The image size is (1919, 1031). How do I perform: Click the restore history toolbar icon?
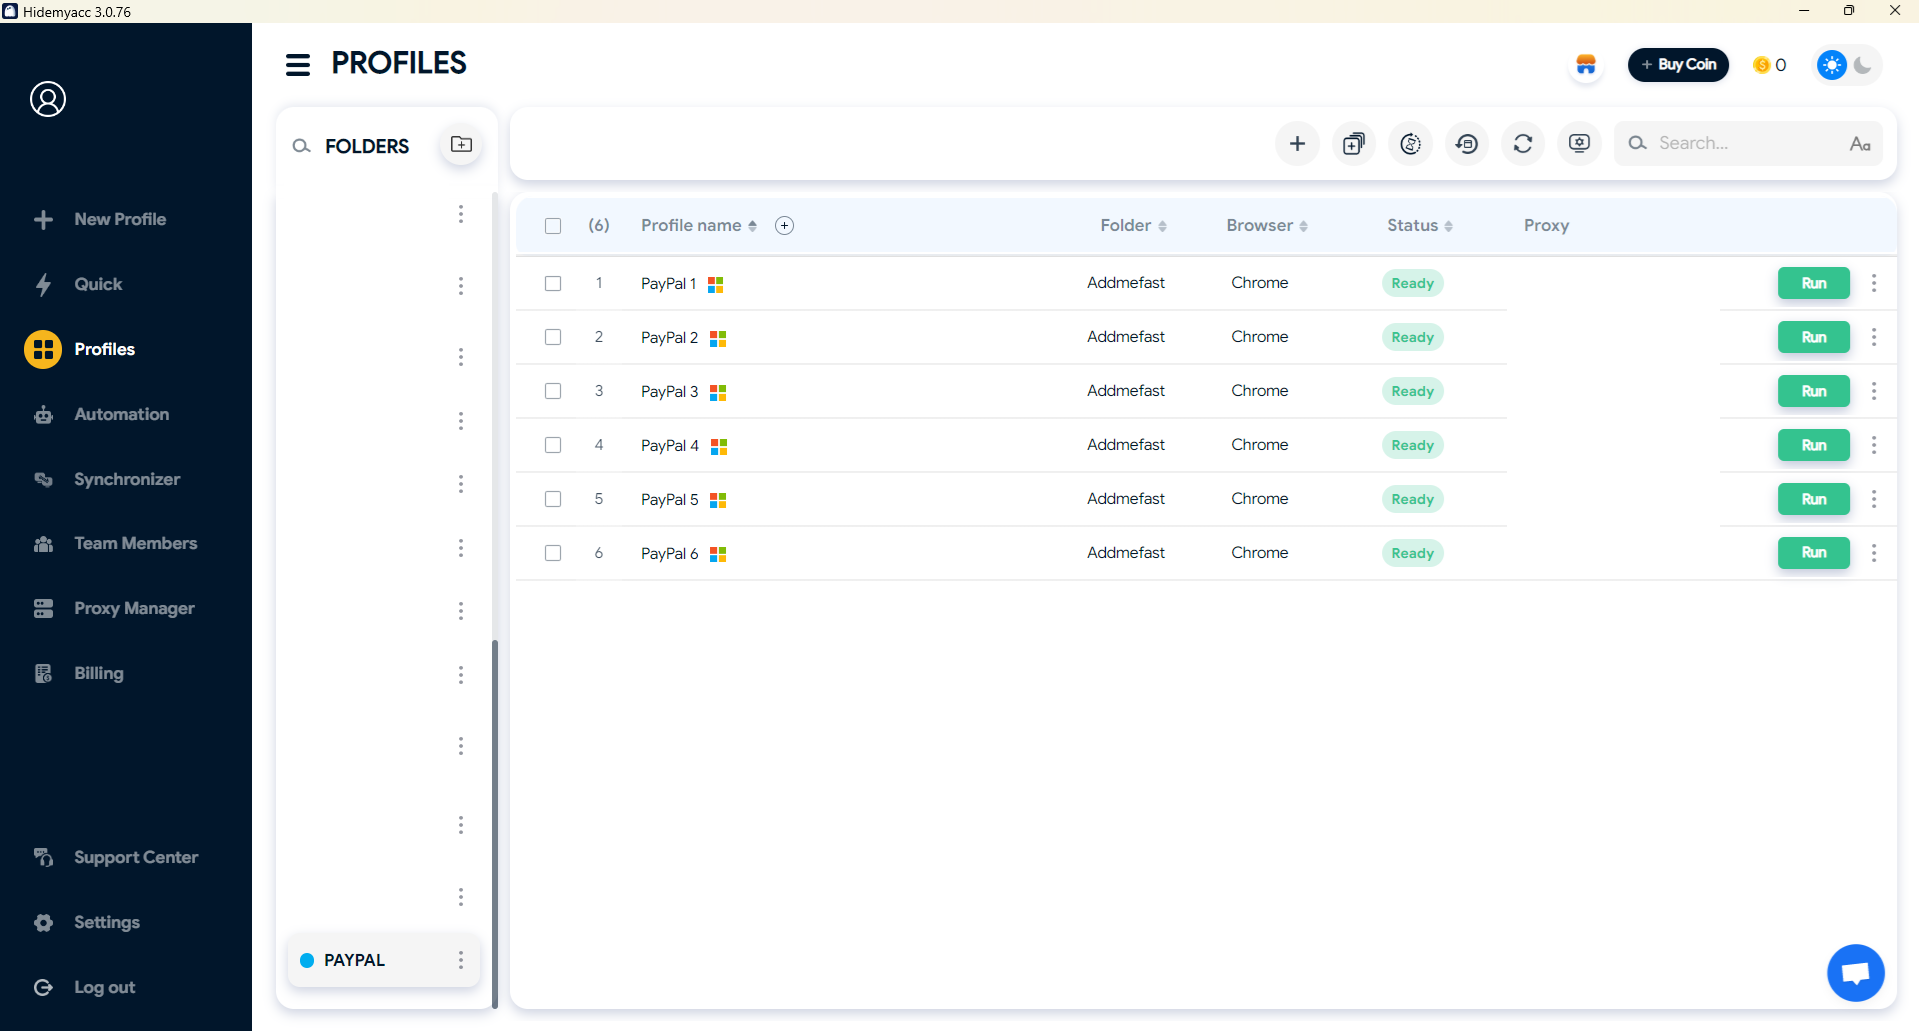tap(1467, 144)
